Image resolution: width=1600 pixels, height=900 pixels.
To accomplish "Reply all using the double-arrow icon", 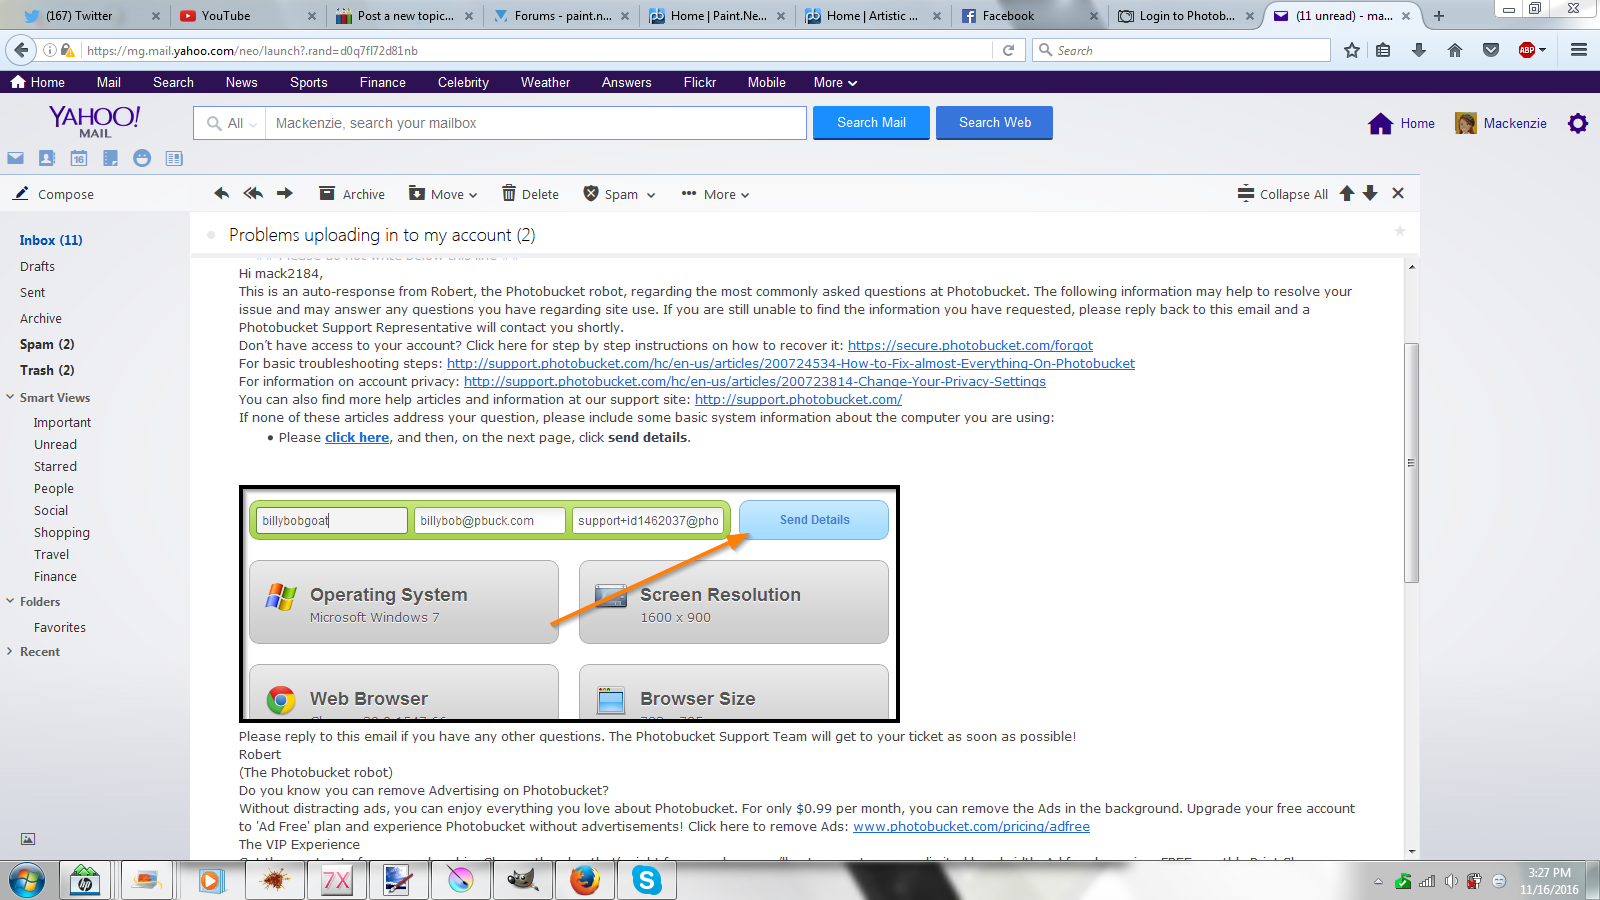I will point(253,193).
